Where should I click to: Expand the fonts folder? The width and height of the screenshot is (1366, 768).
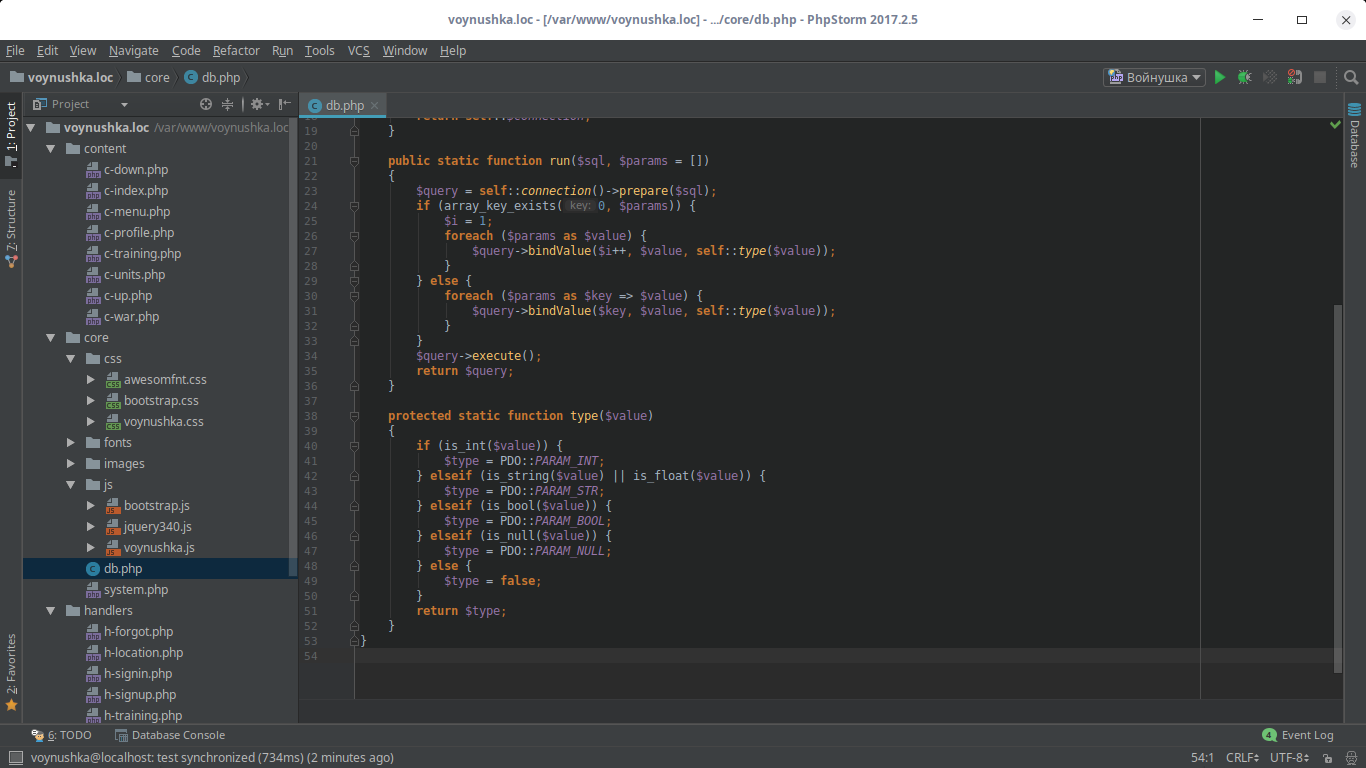71,443
